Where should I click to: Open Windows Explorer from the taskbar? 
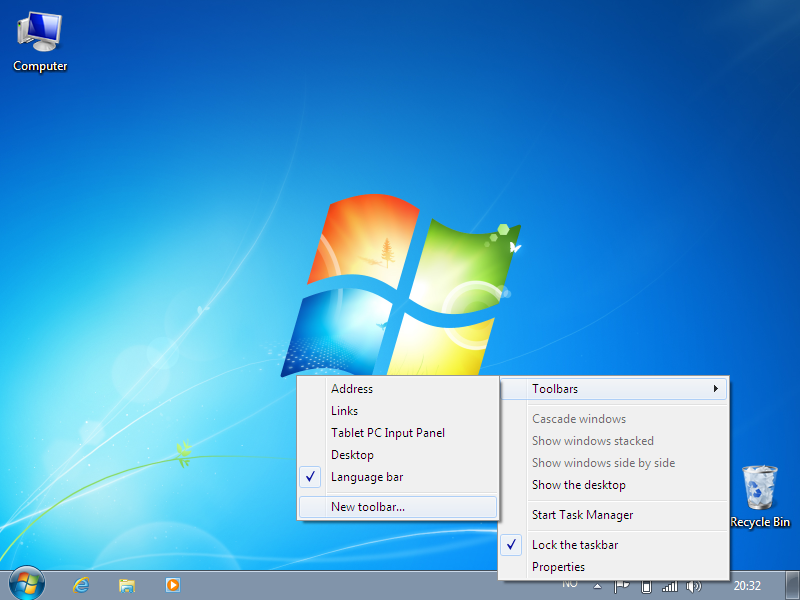point(127,585)
